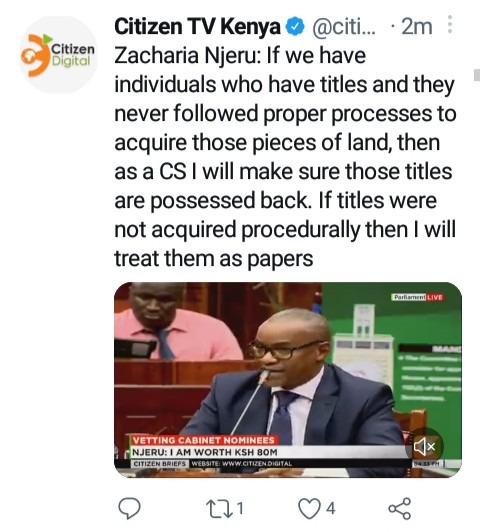480x532 pixels.
Task: Click the reply speech bubble icon
Action: click(x=129, y=508)
